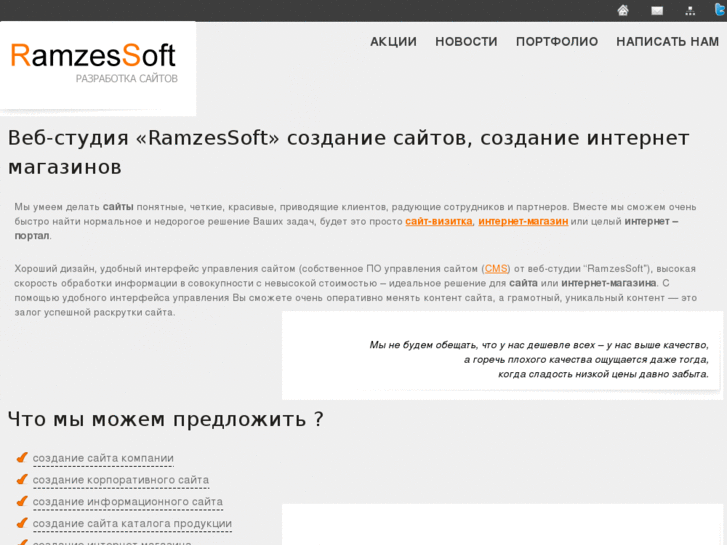The image size is (727, 545).
Task: Click quote line когда сладость низкой цены
Action: click(603, 374)
